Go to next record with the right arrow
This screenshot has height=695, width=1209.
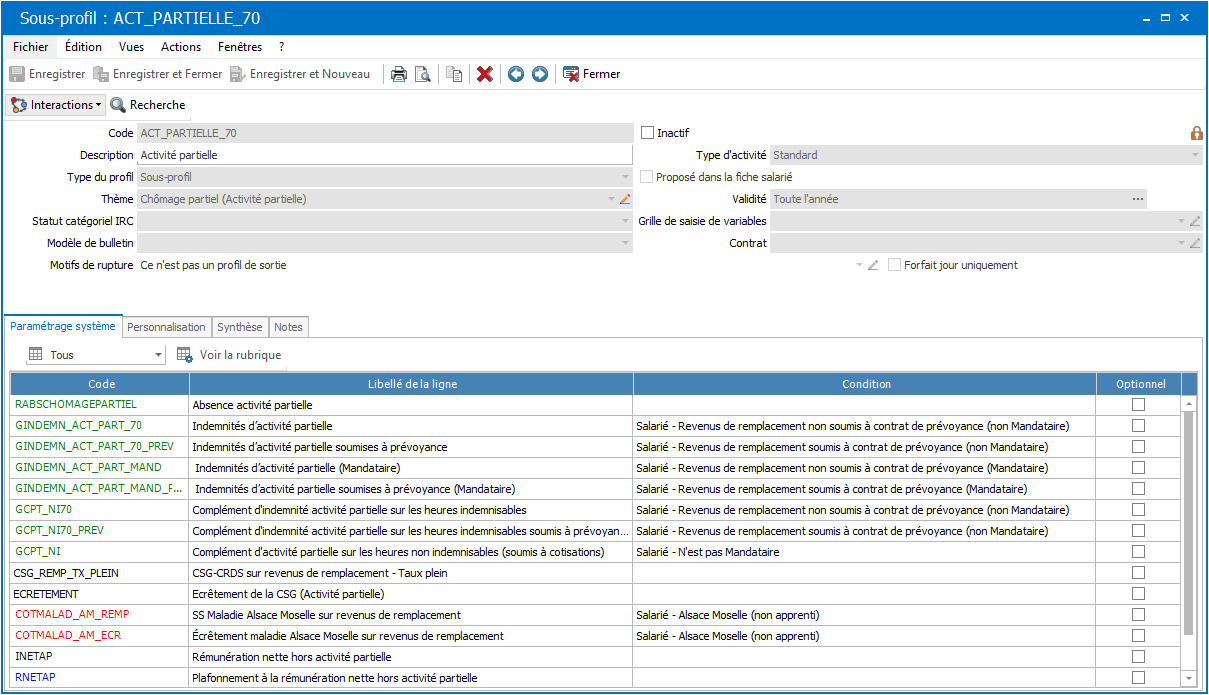[x=540, y=74]
